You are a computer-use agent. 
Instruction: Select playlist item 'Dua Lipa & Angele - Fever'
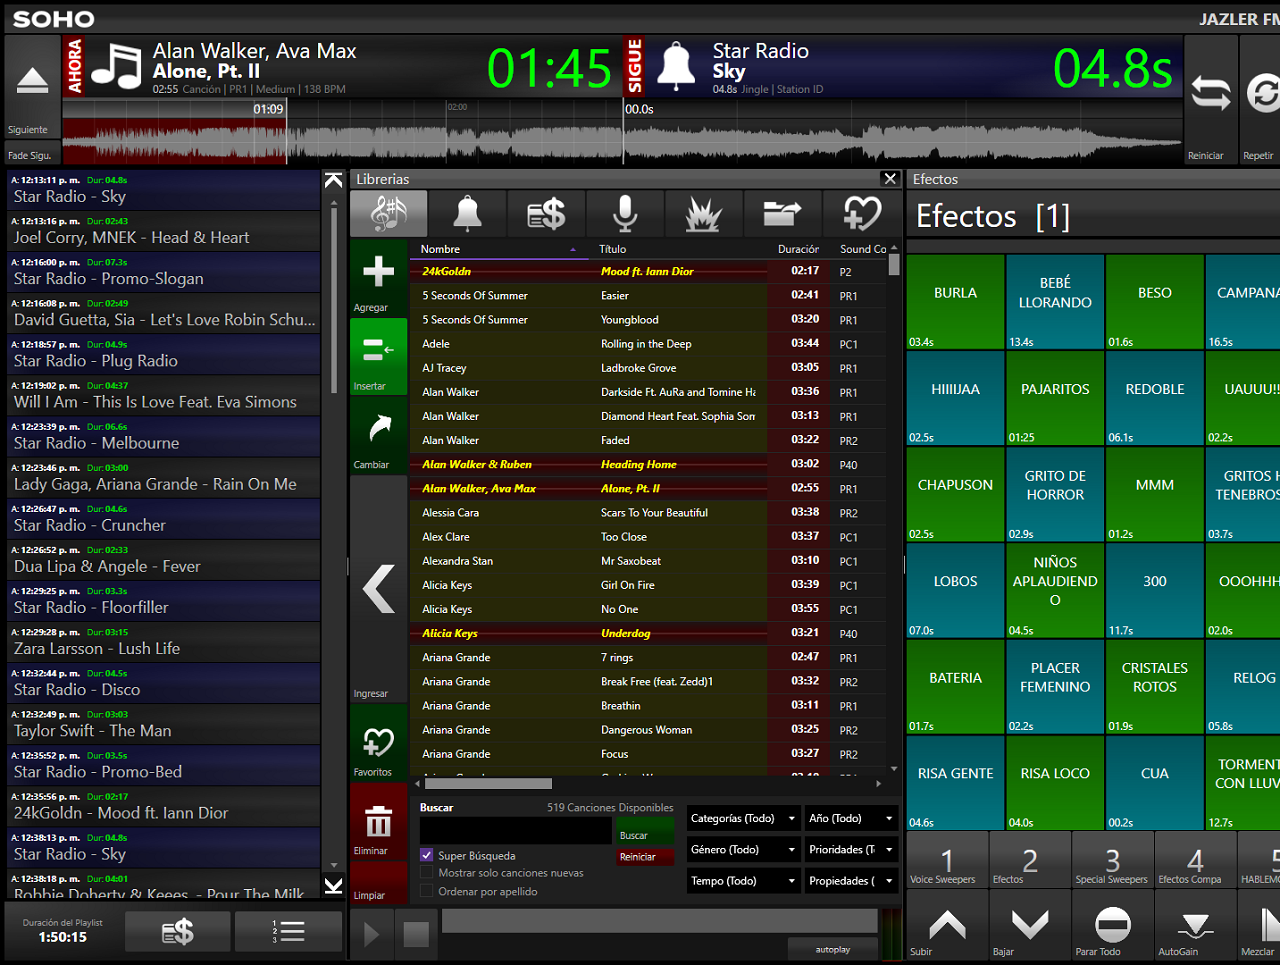164,561
